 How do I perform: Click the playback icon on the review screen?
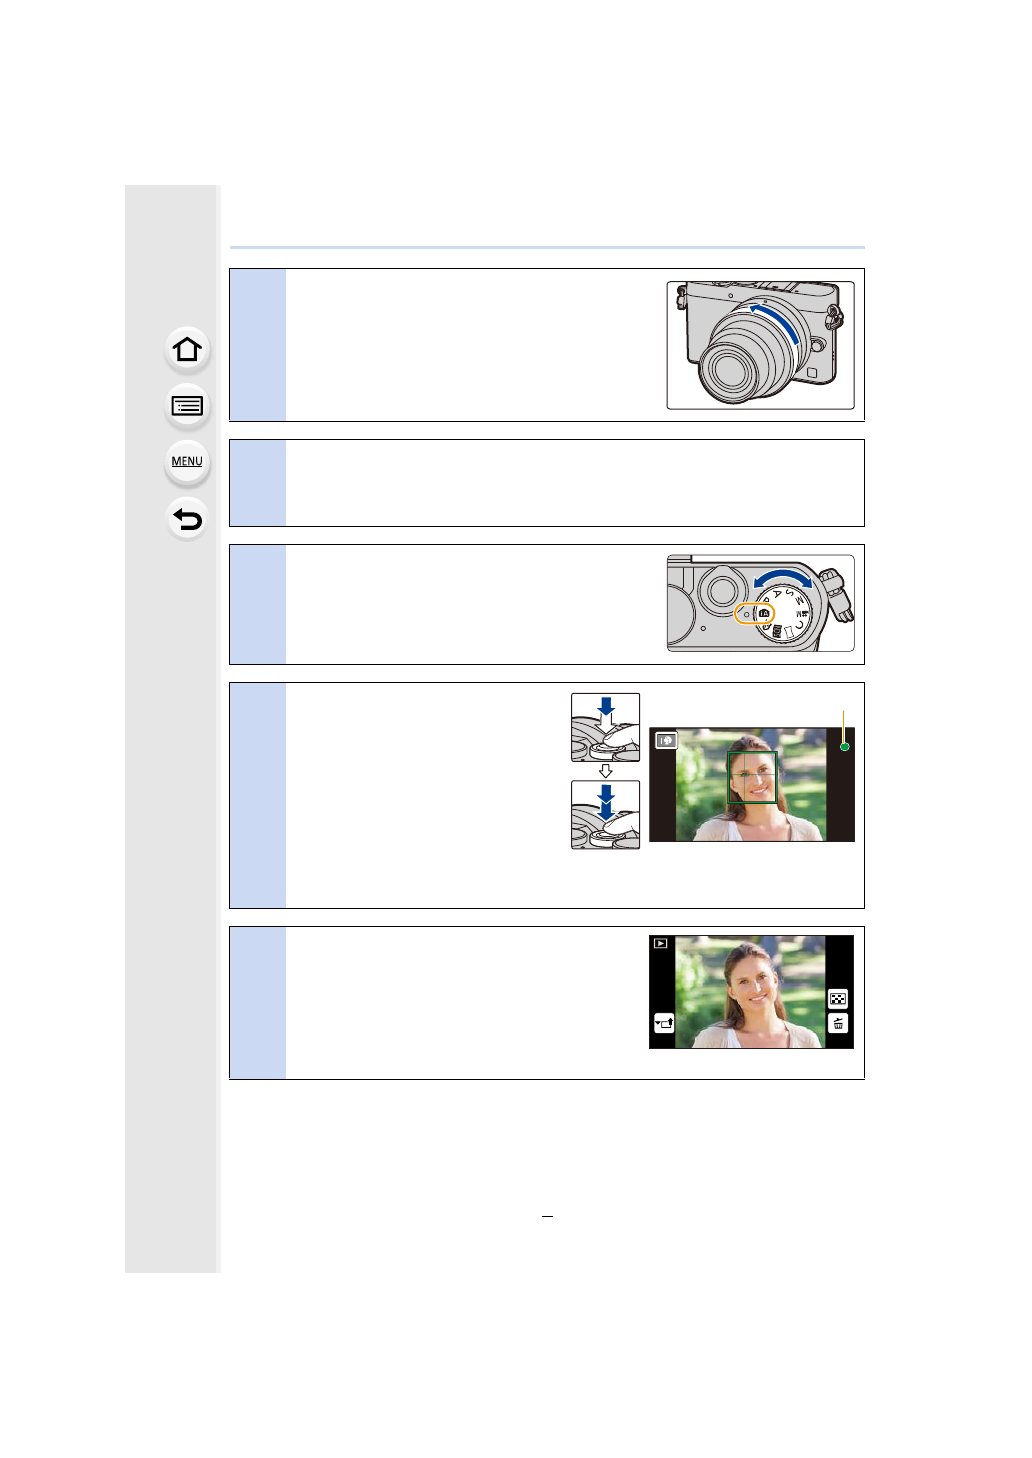(660, 943)
